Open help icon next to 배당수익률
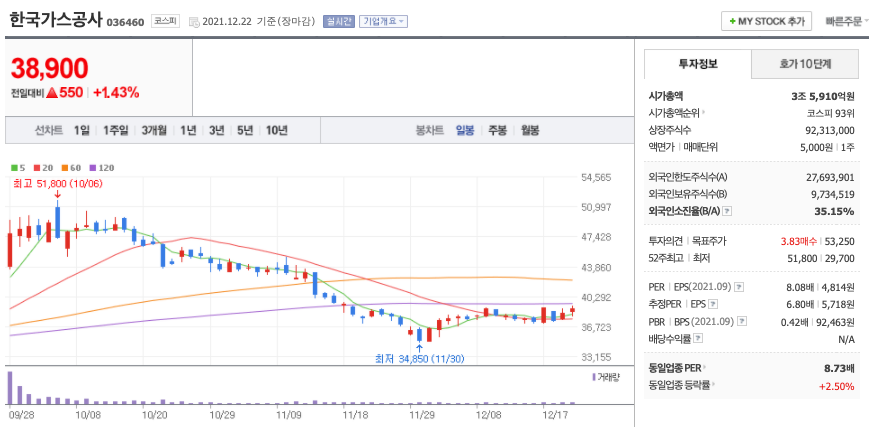Screen dimensions: 874x427 (x=698, y=338)
